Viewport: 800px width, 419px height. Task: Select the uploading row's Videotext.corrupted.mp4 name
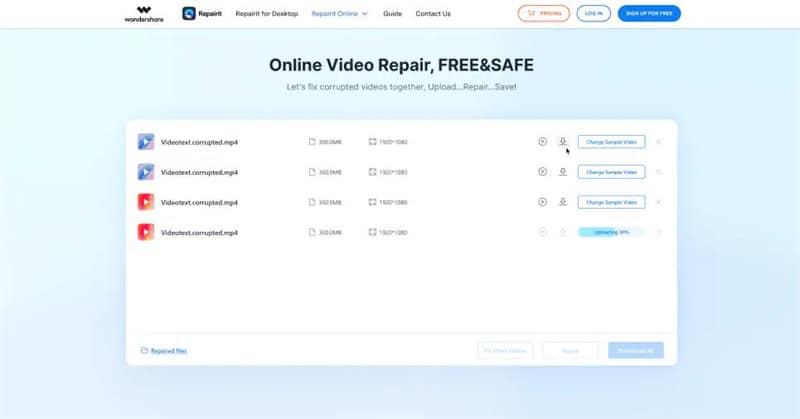click(x=199, y=233)
